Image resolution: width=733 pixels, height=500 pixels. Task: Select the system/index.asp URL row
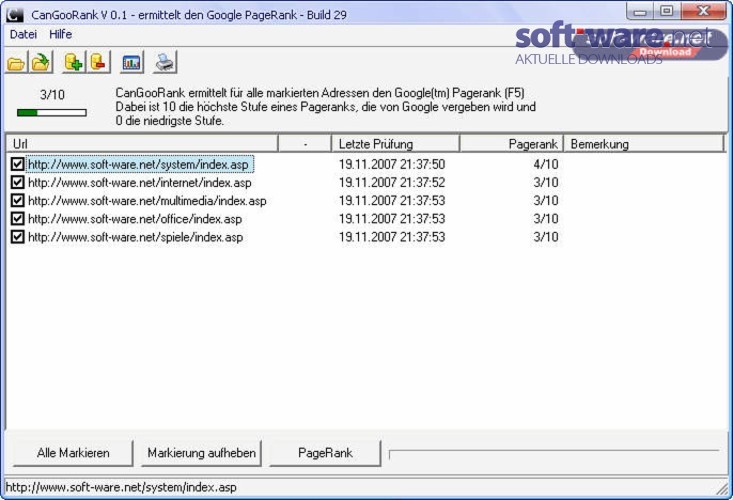[139, 164]
